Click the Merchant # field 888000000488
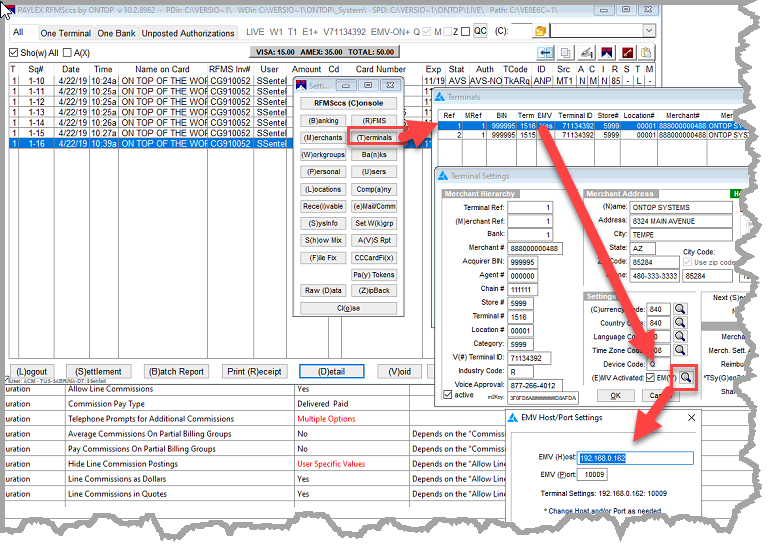 [535, 249]
